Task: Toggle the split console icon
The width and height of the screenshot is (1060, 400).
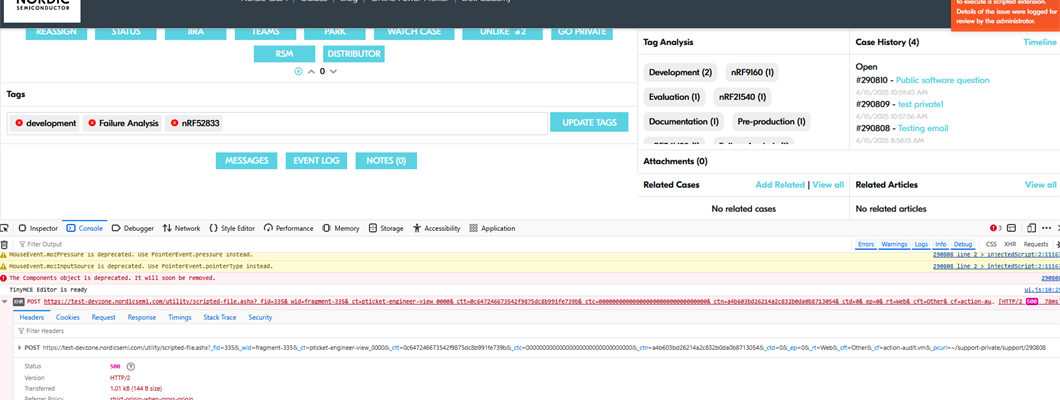Action: click(x=1011, y=228)
